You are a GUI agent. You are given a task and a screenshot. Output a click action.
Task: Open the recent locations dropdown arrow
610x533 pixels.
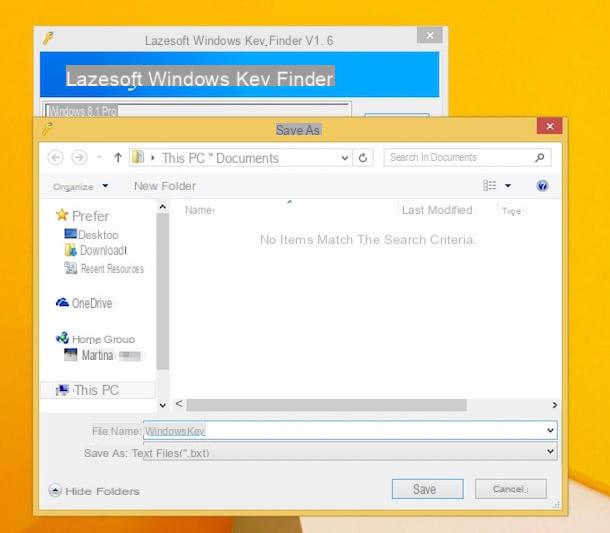coord(100,157)
